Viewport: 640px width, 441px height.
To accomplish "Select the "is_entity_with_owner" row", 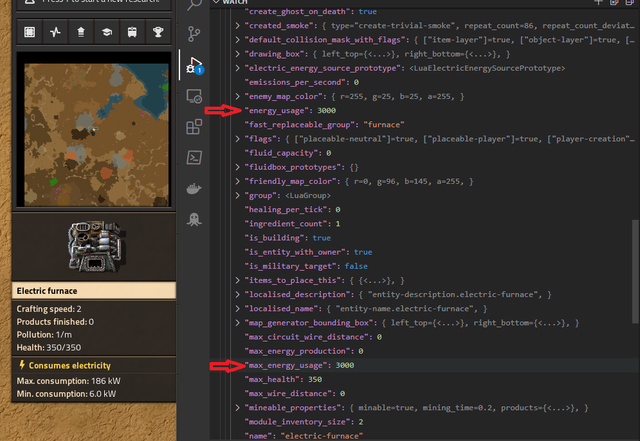I will 424,252.
